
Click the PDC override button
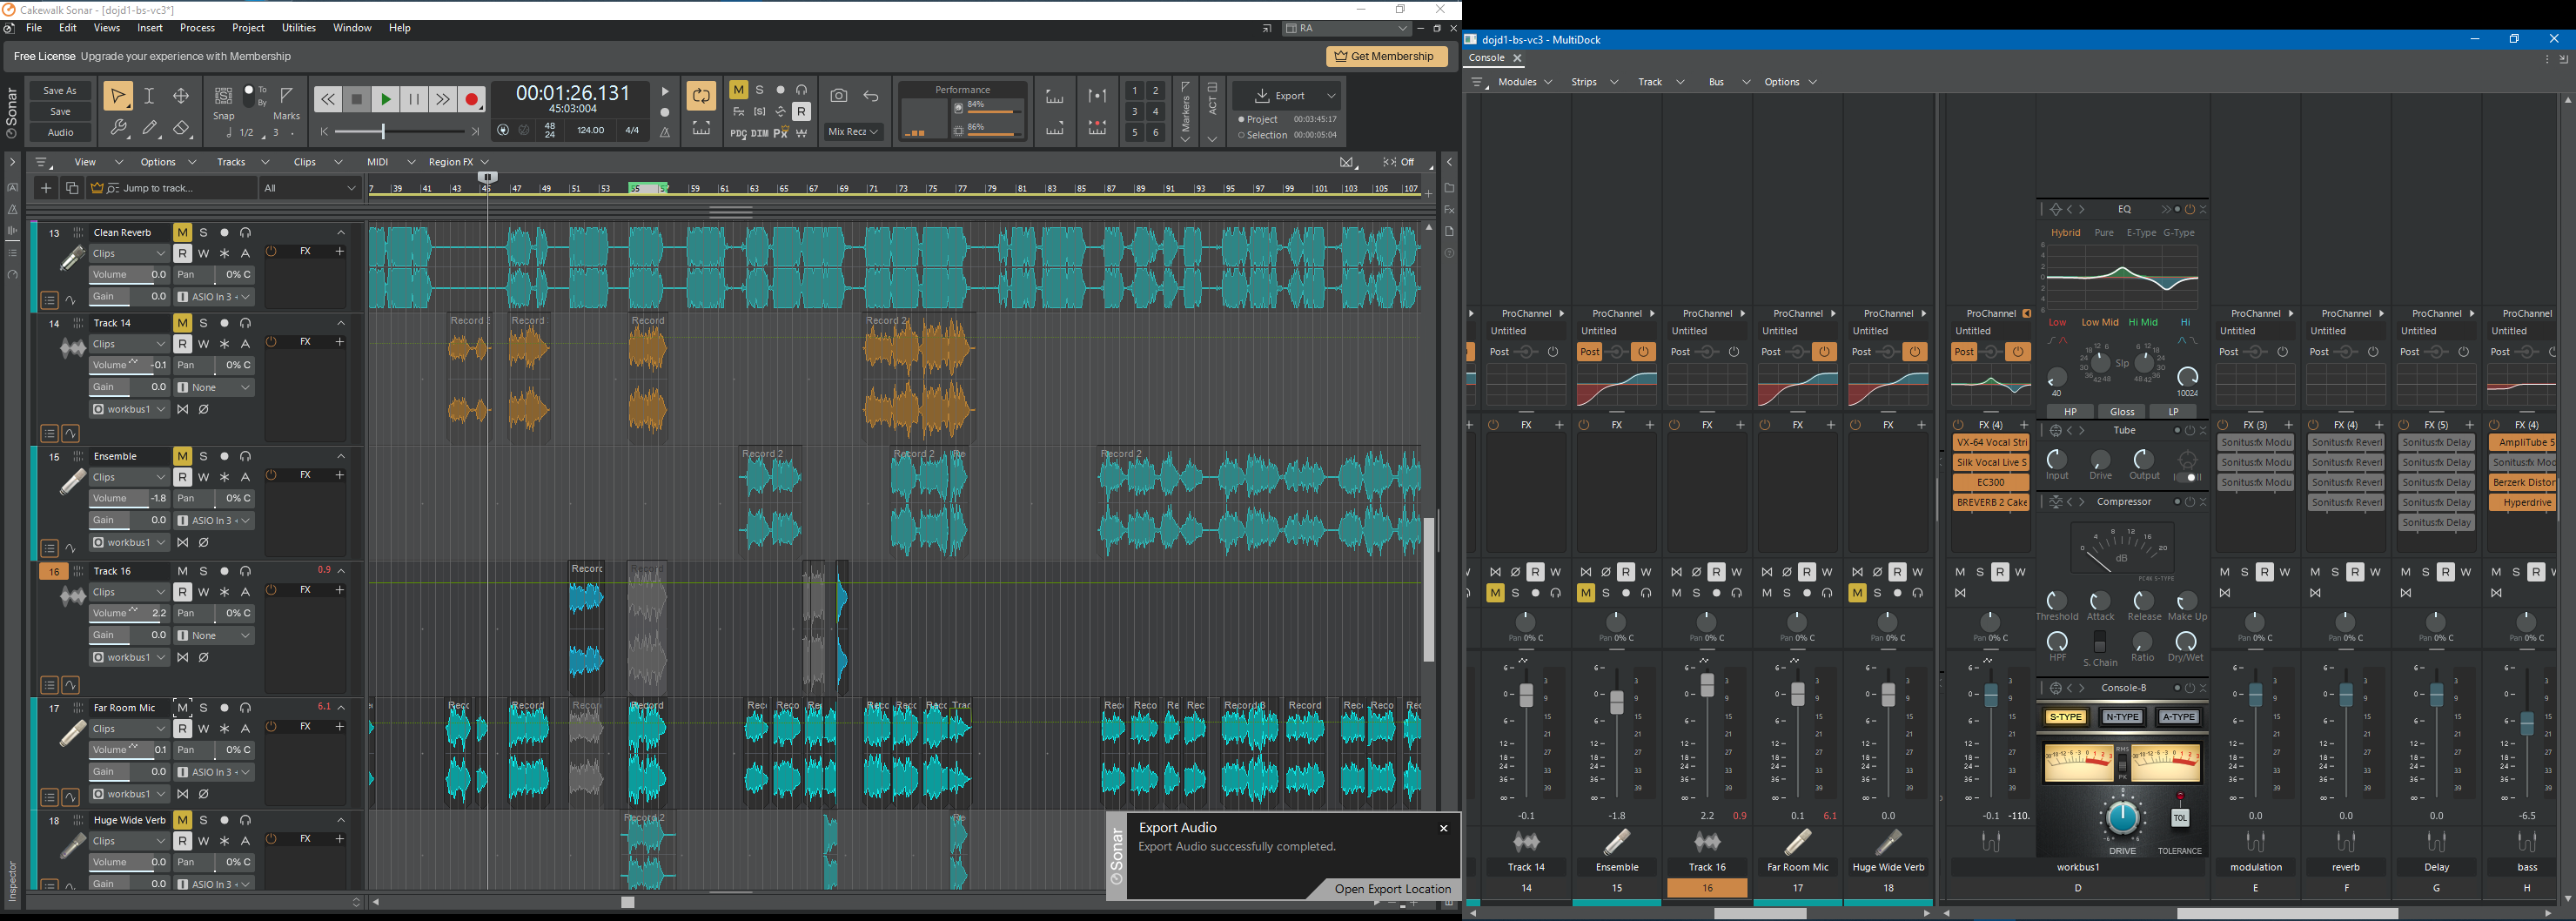738,133
